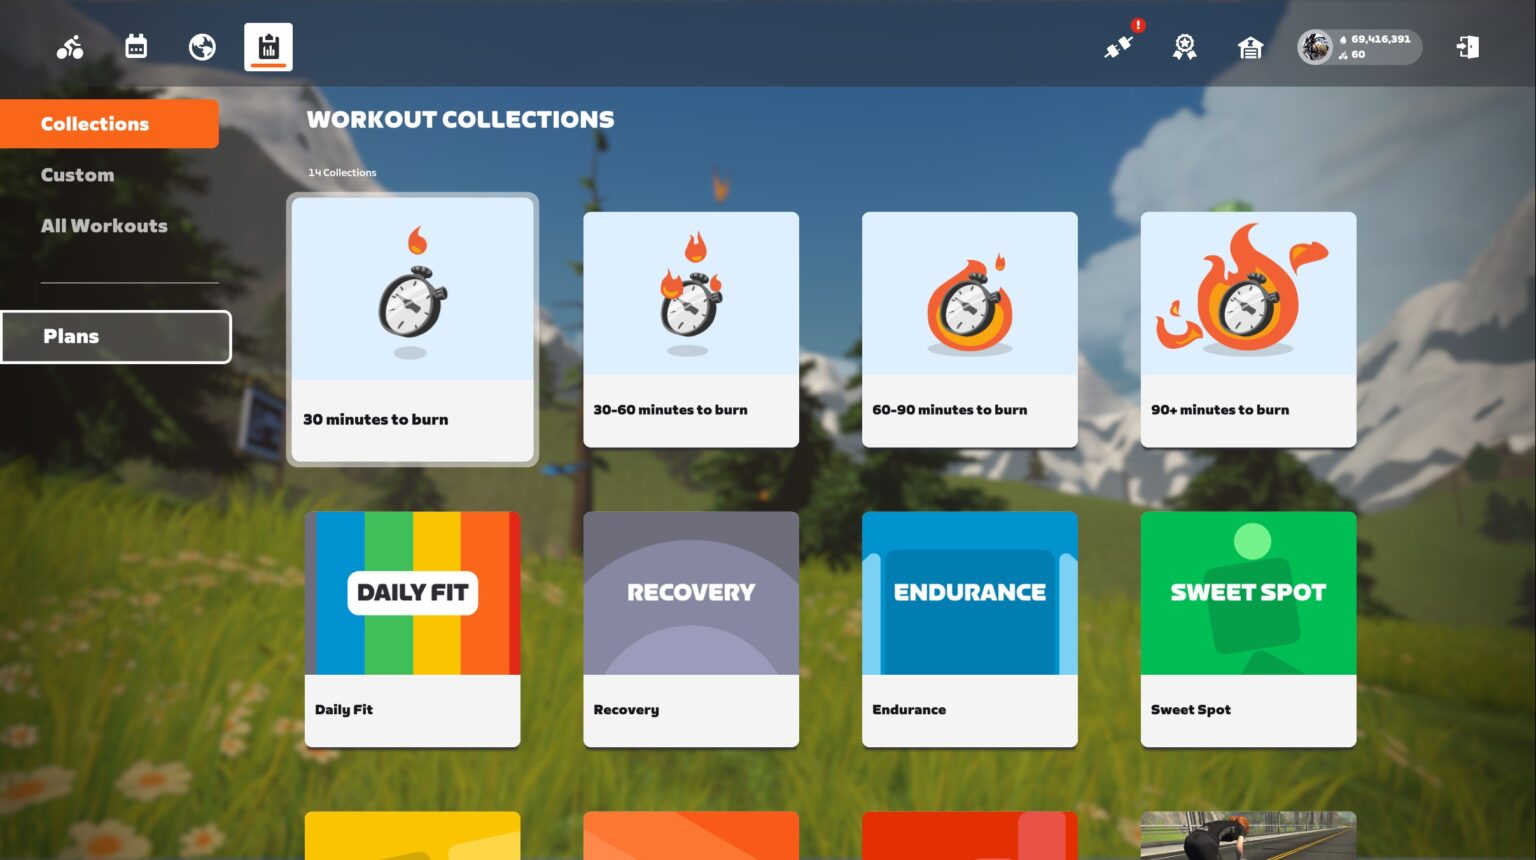Select the globe worlds icon

point(202,47)
